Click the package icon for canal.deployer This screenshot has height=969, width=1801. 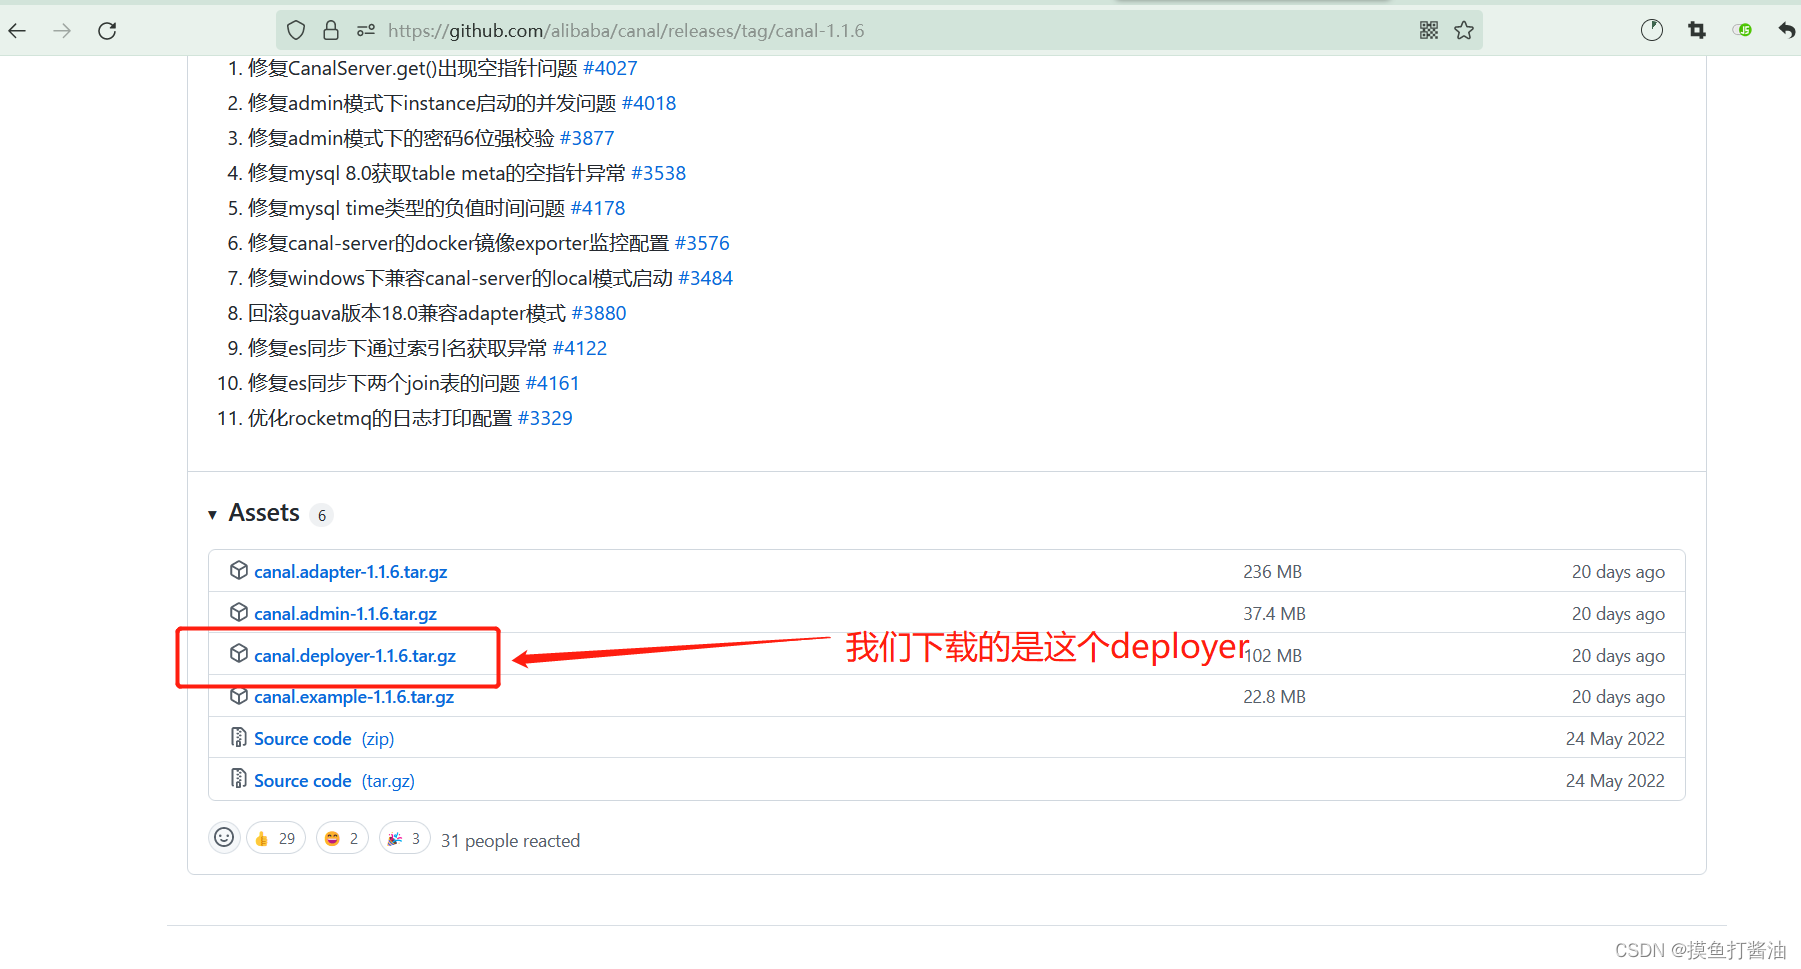(239, 654)
